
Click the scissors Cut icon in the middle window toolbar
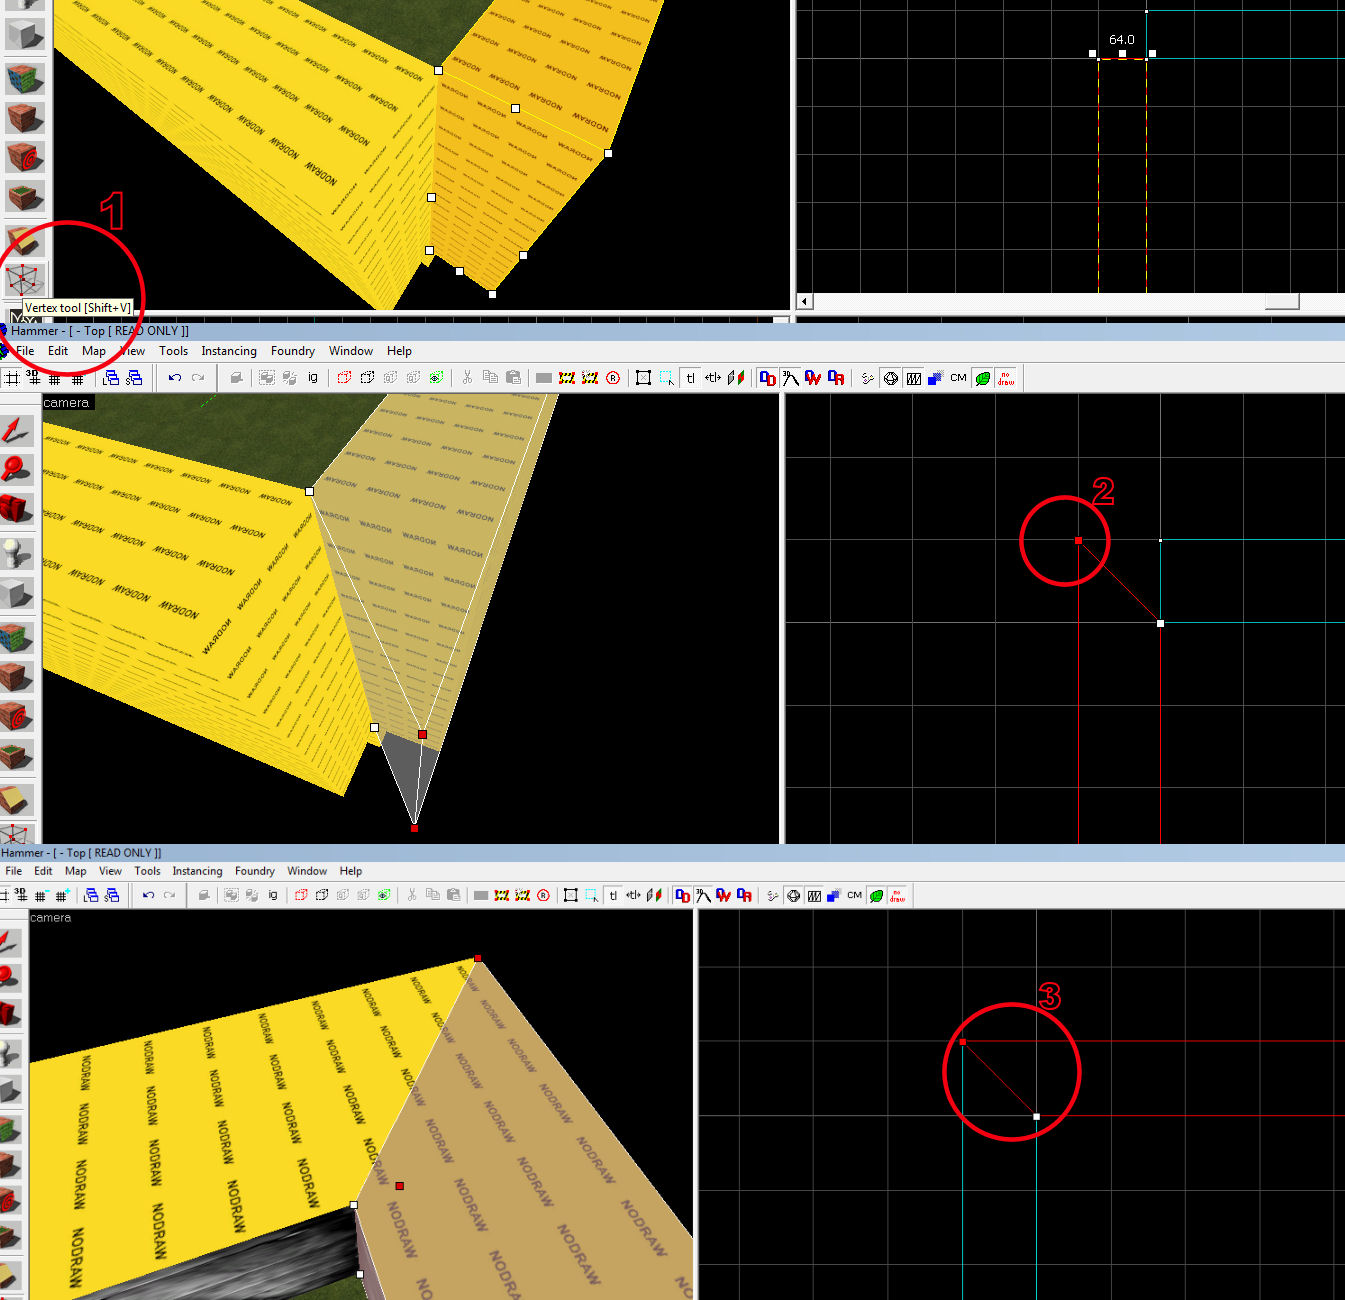point(466,378)
